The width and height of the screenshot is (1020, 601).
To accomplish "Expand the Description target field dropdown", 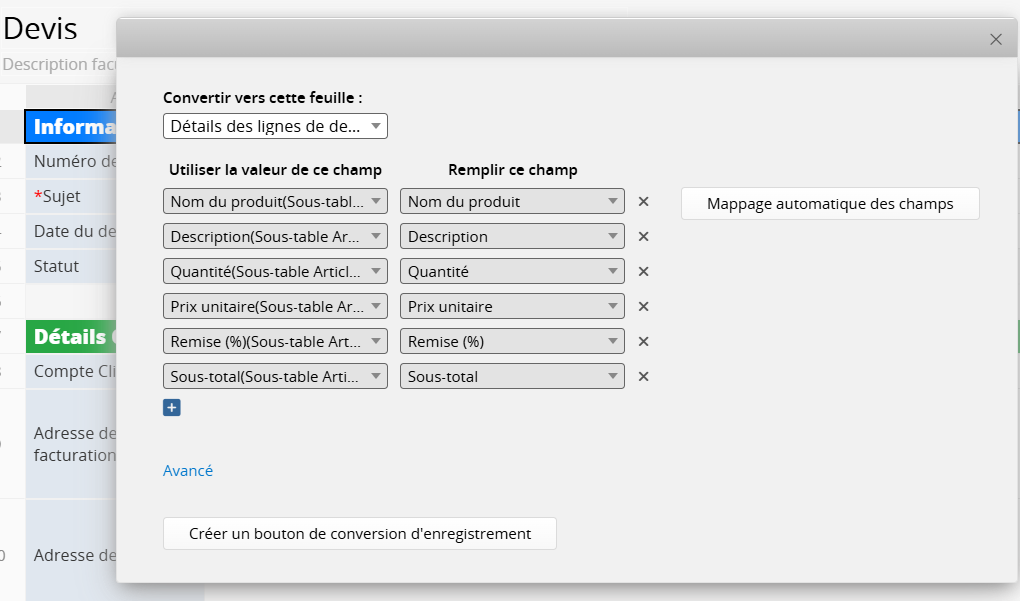I will pos(512,237).
